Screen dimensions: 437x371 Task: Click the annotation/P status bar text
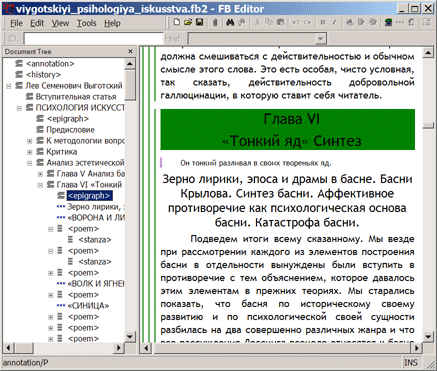coord(26,363)
